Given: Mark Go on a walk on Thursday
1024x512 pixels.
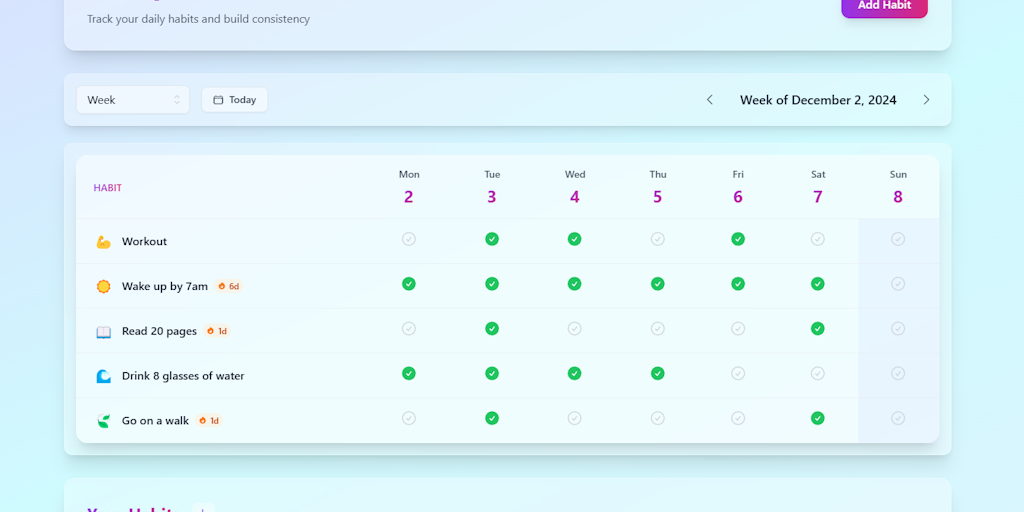Looking at the screenshot, I should pos(658,418).
